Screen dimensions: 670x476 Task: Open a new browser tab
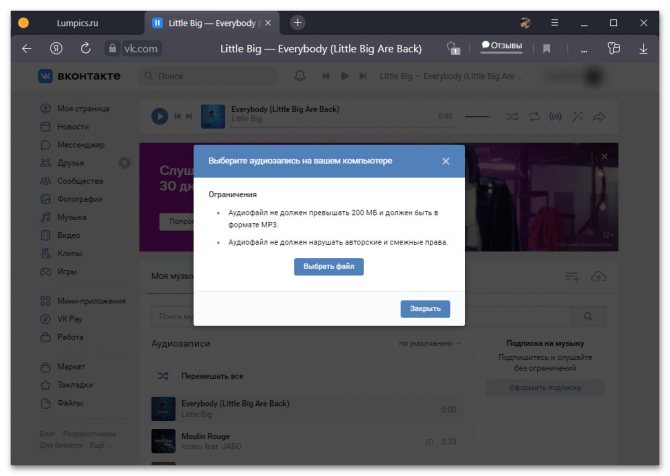point(298,23)
